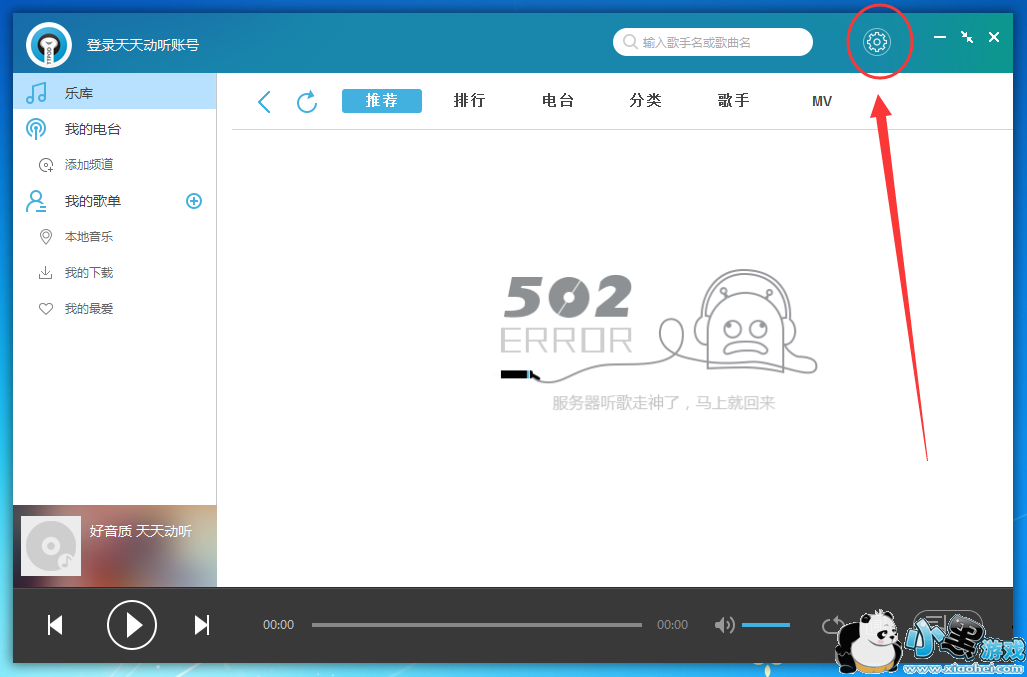Open the MV tab

[822, 101]
